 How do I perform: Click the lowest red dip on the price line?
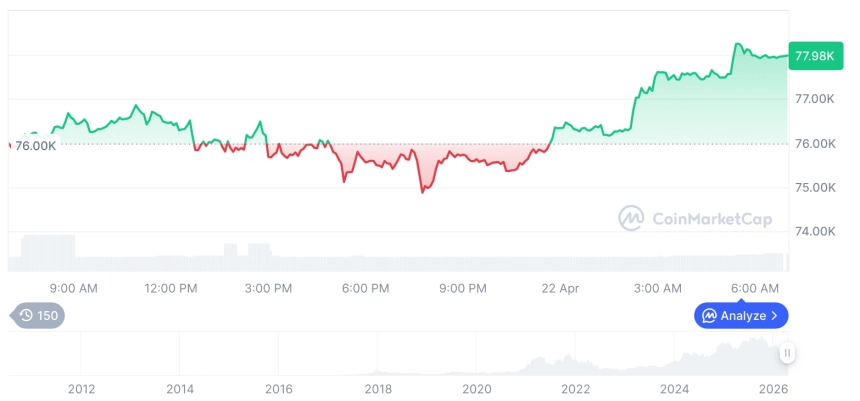click(422, 191)
